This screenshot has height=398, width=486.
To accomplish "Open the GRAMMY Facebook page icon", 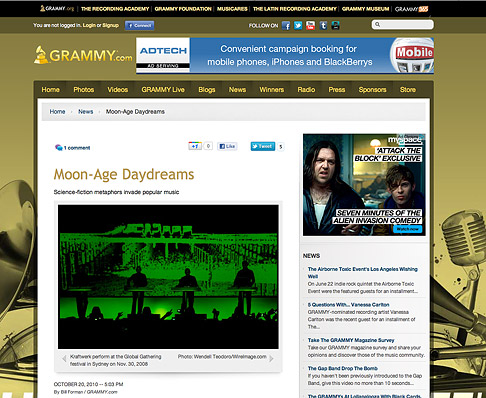I will 286,25.
